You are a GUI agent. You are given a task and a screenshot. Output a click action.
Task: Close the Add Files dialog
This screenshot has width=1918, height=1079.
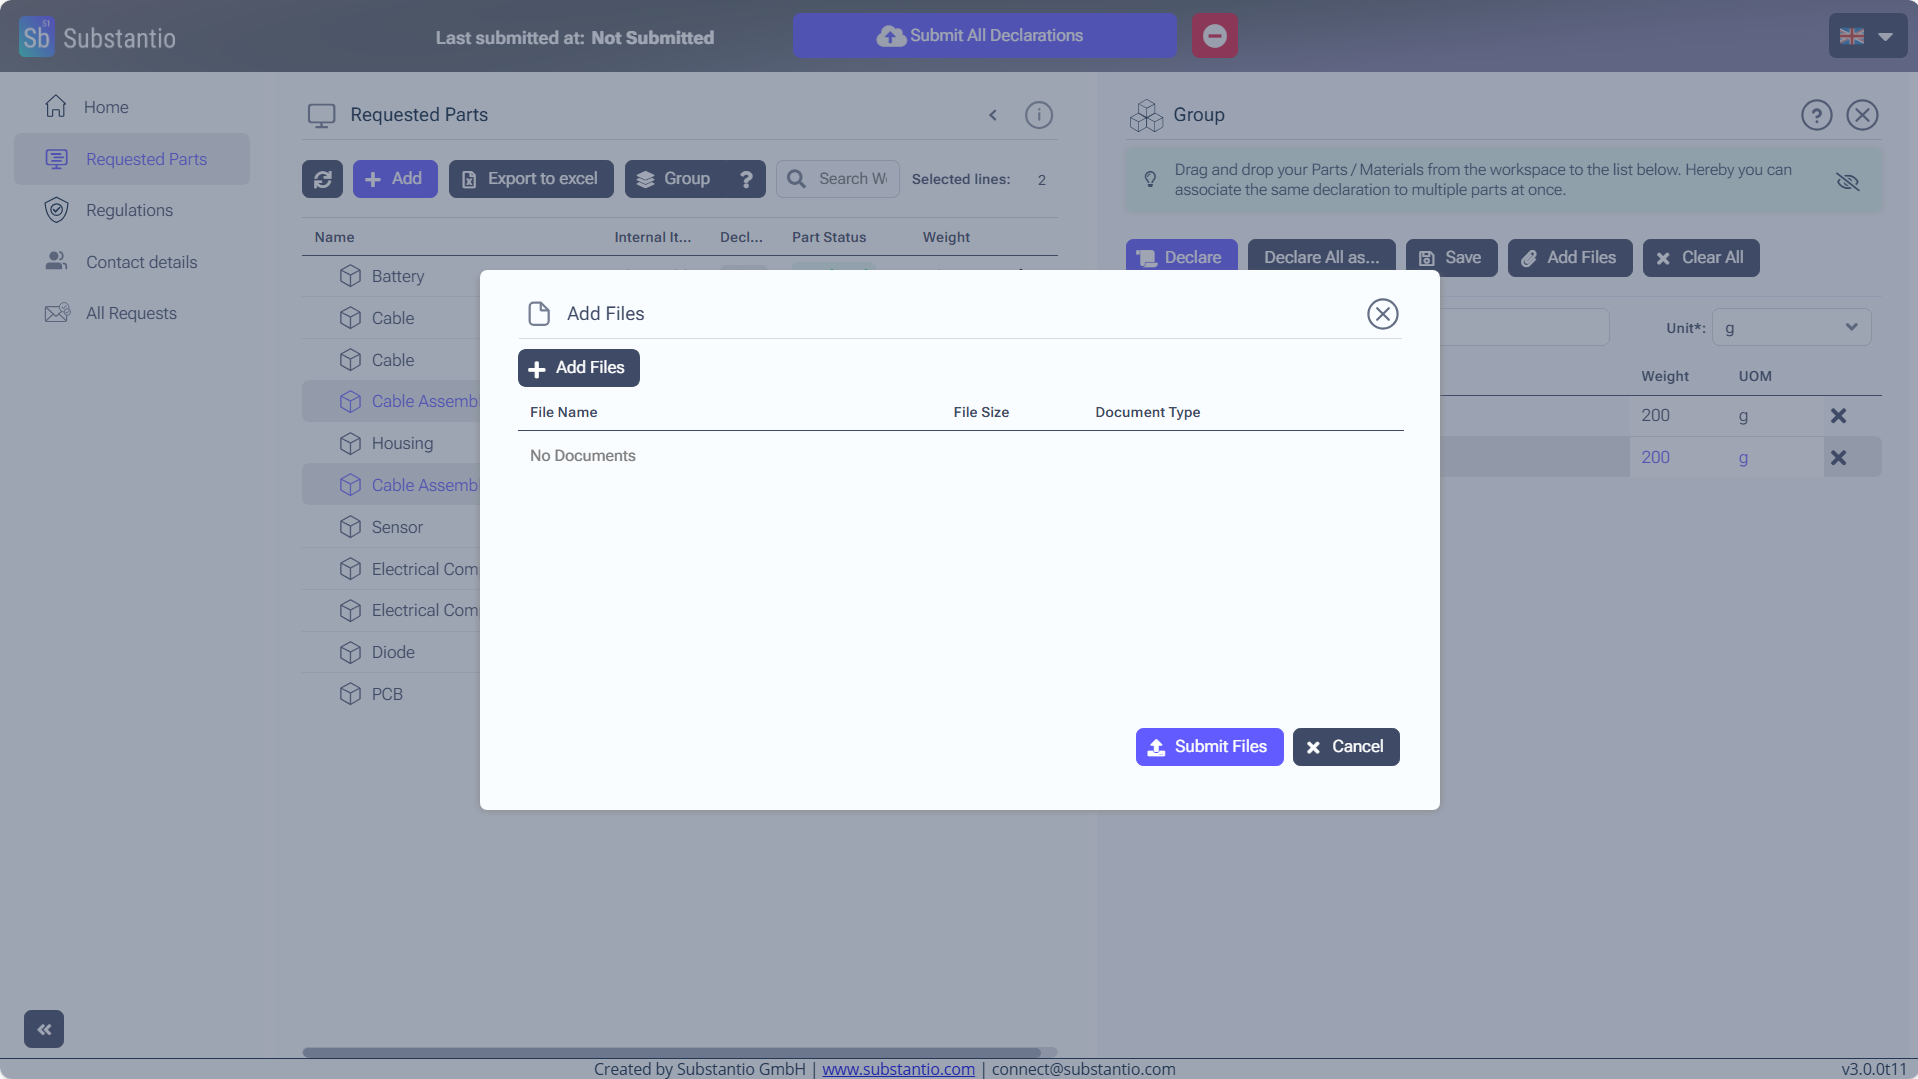click(x=1382, y=314)
